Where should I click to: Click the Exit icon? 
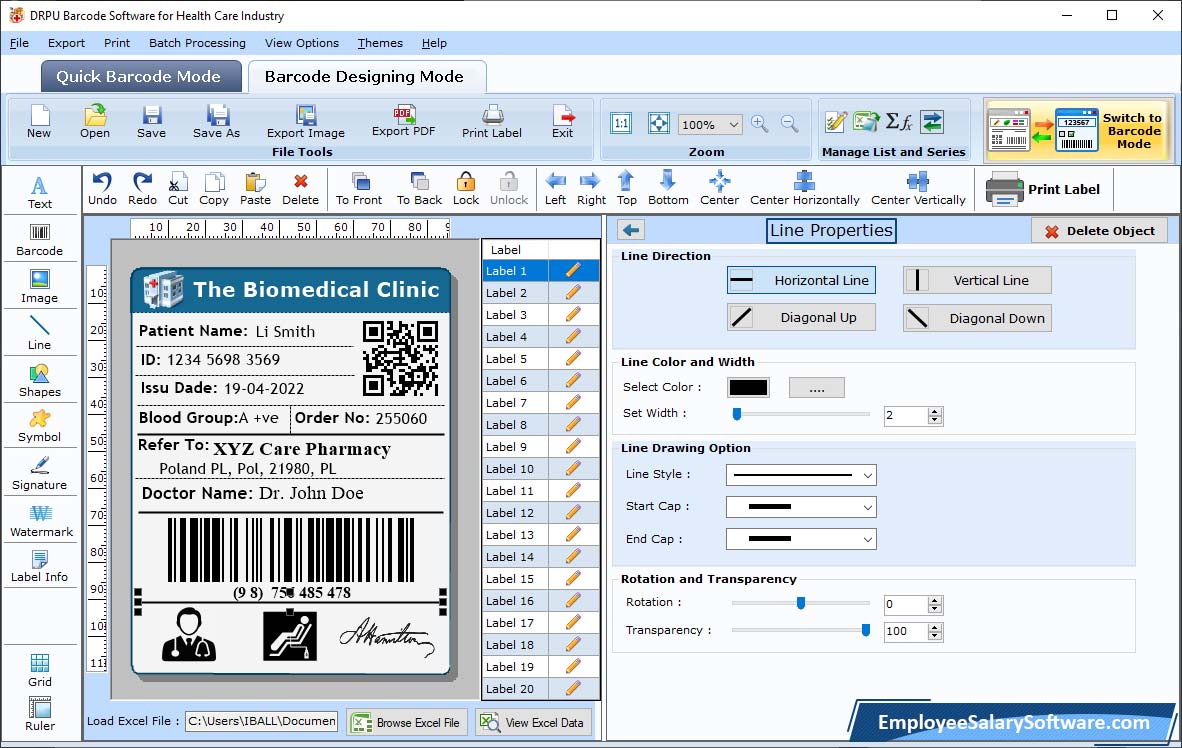[x=562, y=121]
